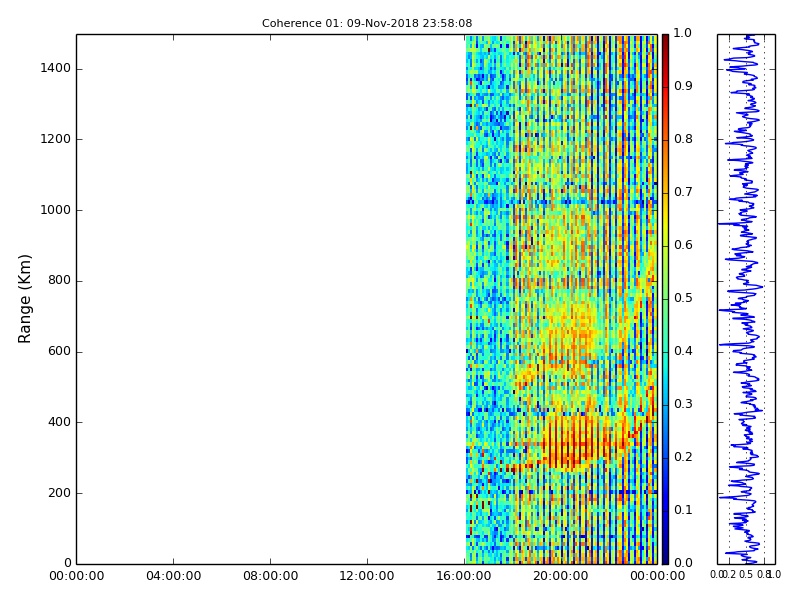Viewport: 800px width, 600px height.
Task: Click the 800 tick label on range axis
Action: coord(59,281)
